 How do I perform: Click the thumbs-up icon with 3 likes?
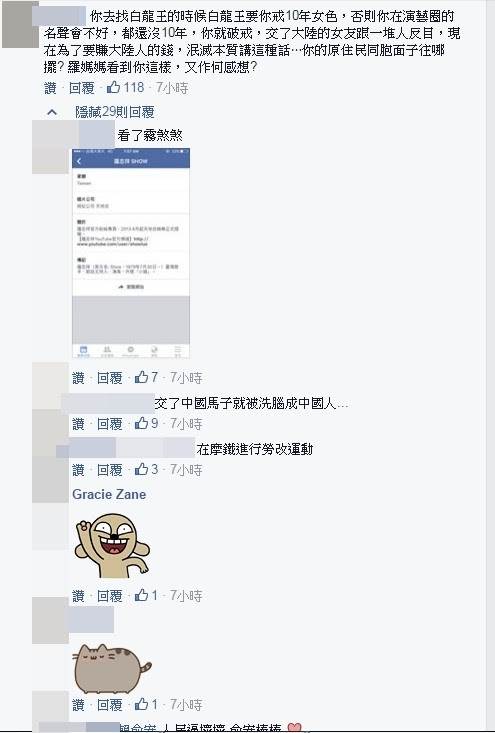click(141, 469)
